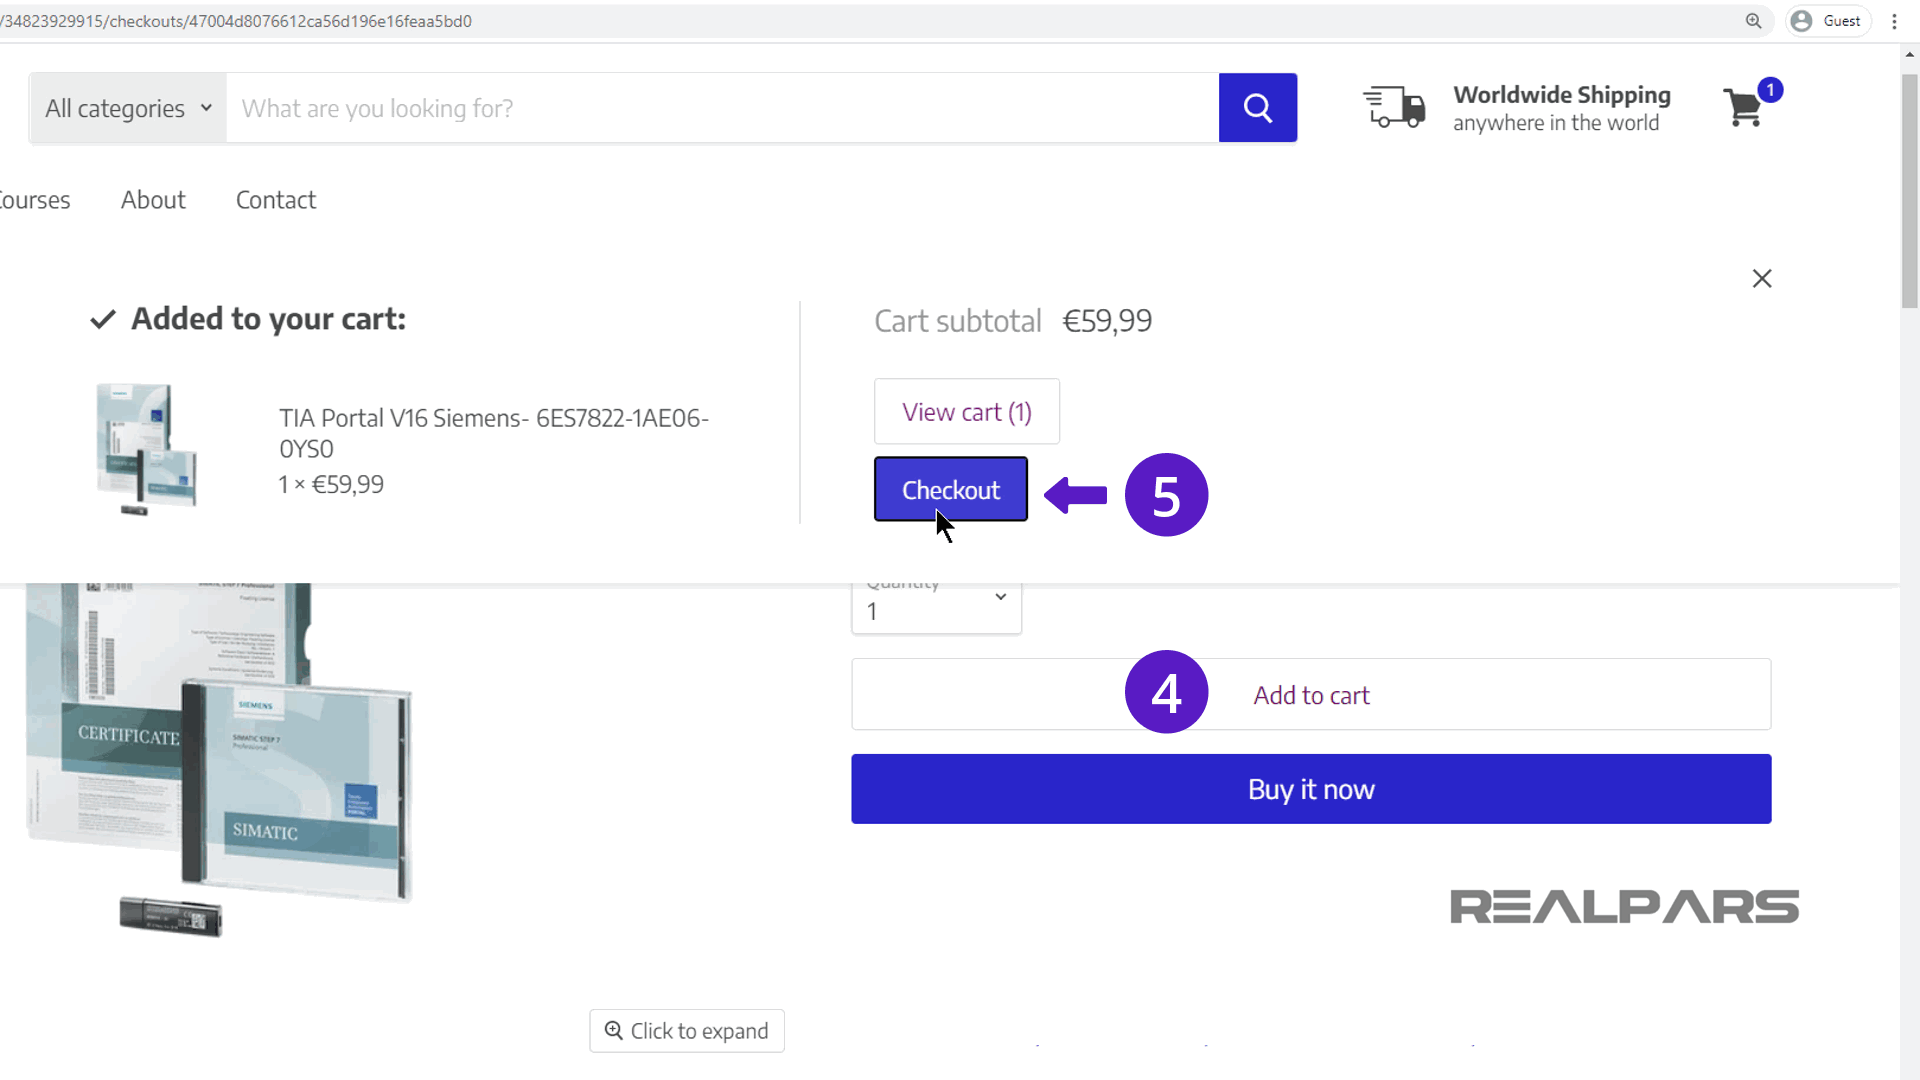The height and width of the screenshot is (1080, 1920).
Task: Click the blue search magnifier button
Action: pos(1257,108)
